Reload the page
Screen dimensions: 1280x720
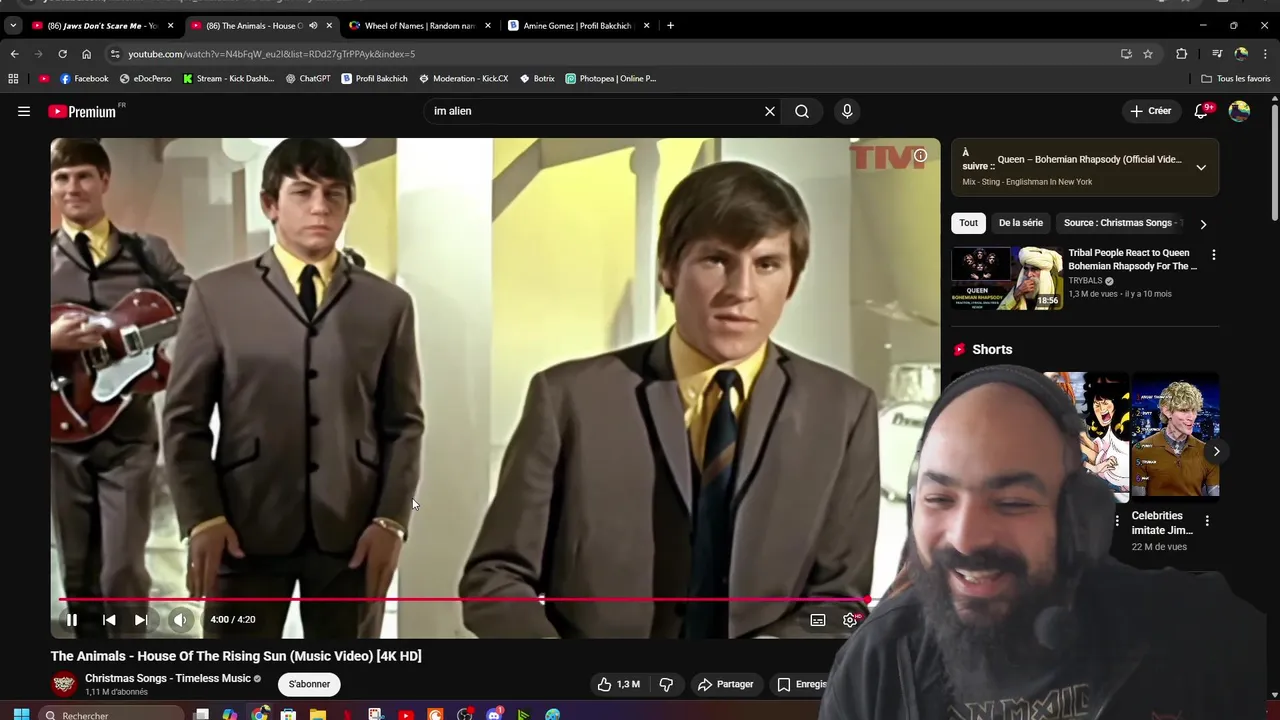click(62, 54)
